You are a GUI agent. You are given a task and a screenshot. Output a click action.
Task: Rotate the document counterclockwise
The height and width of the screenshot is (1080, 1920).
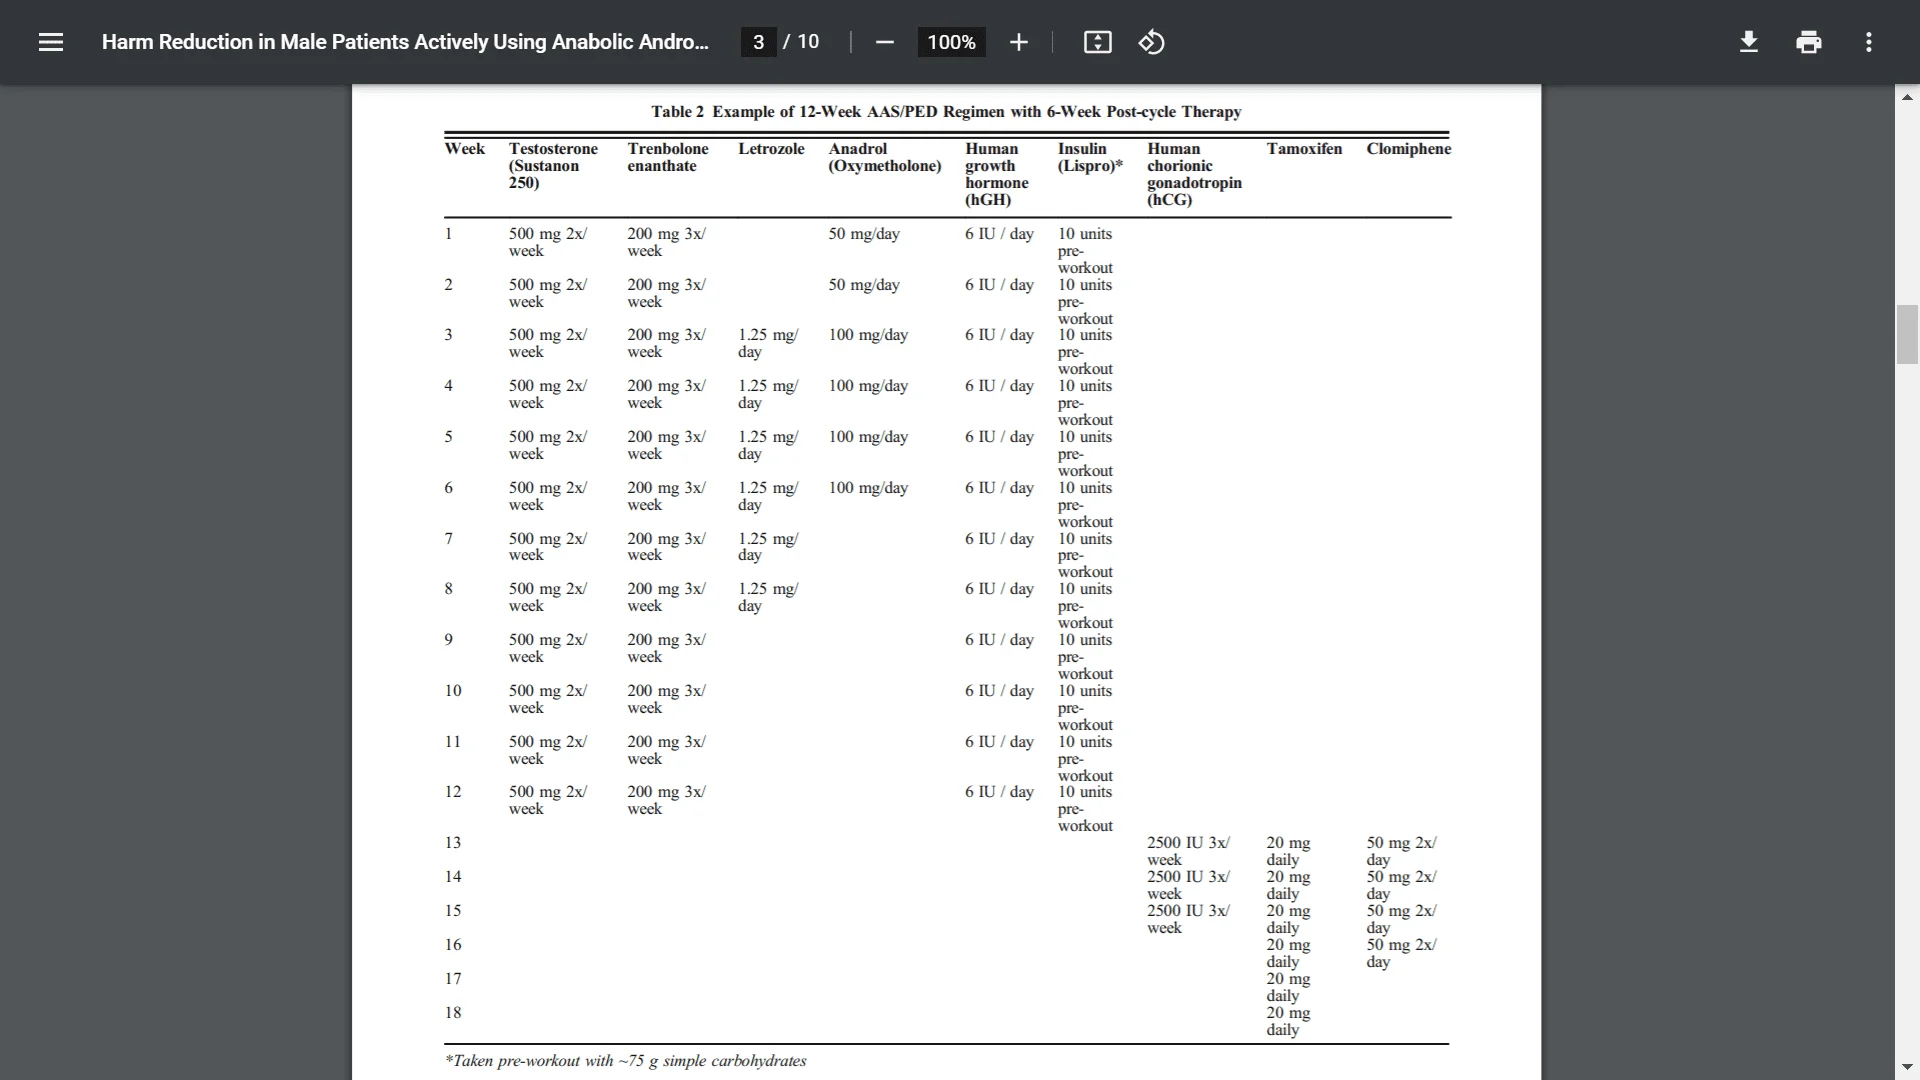coord(1151,42)
